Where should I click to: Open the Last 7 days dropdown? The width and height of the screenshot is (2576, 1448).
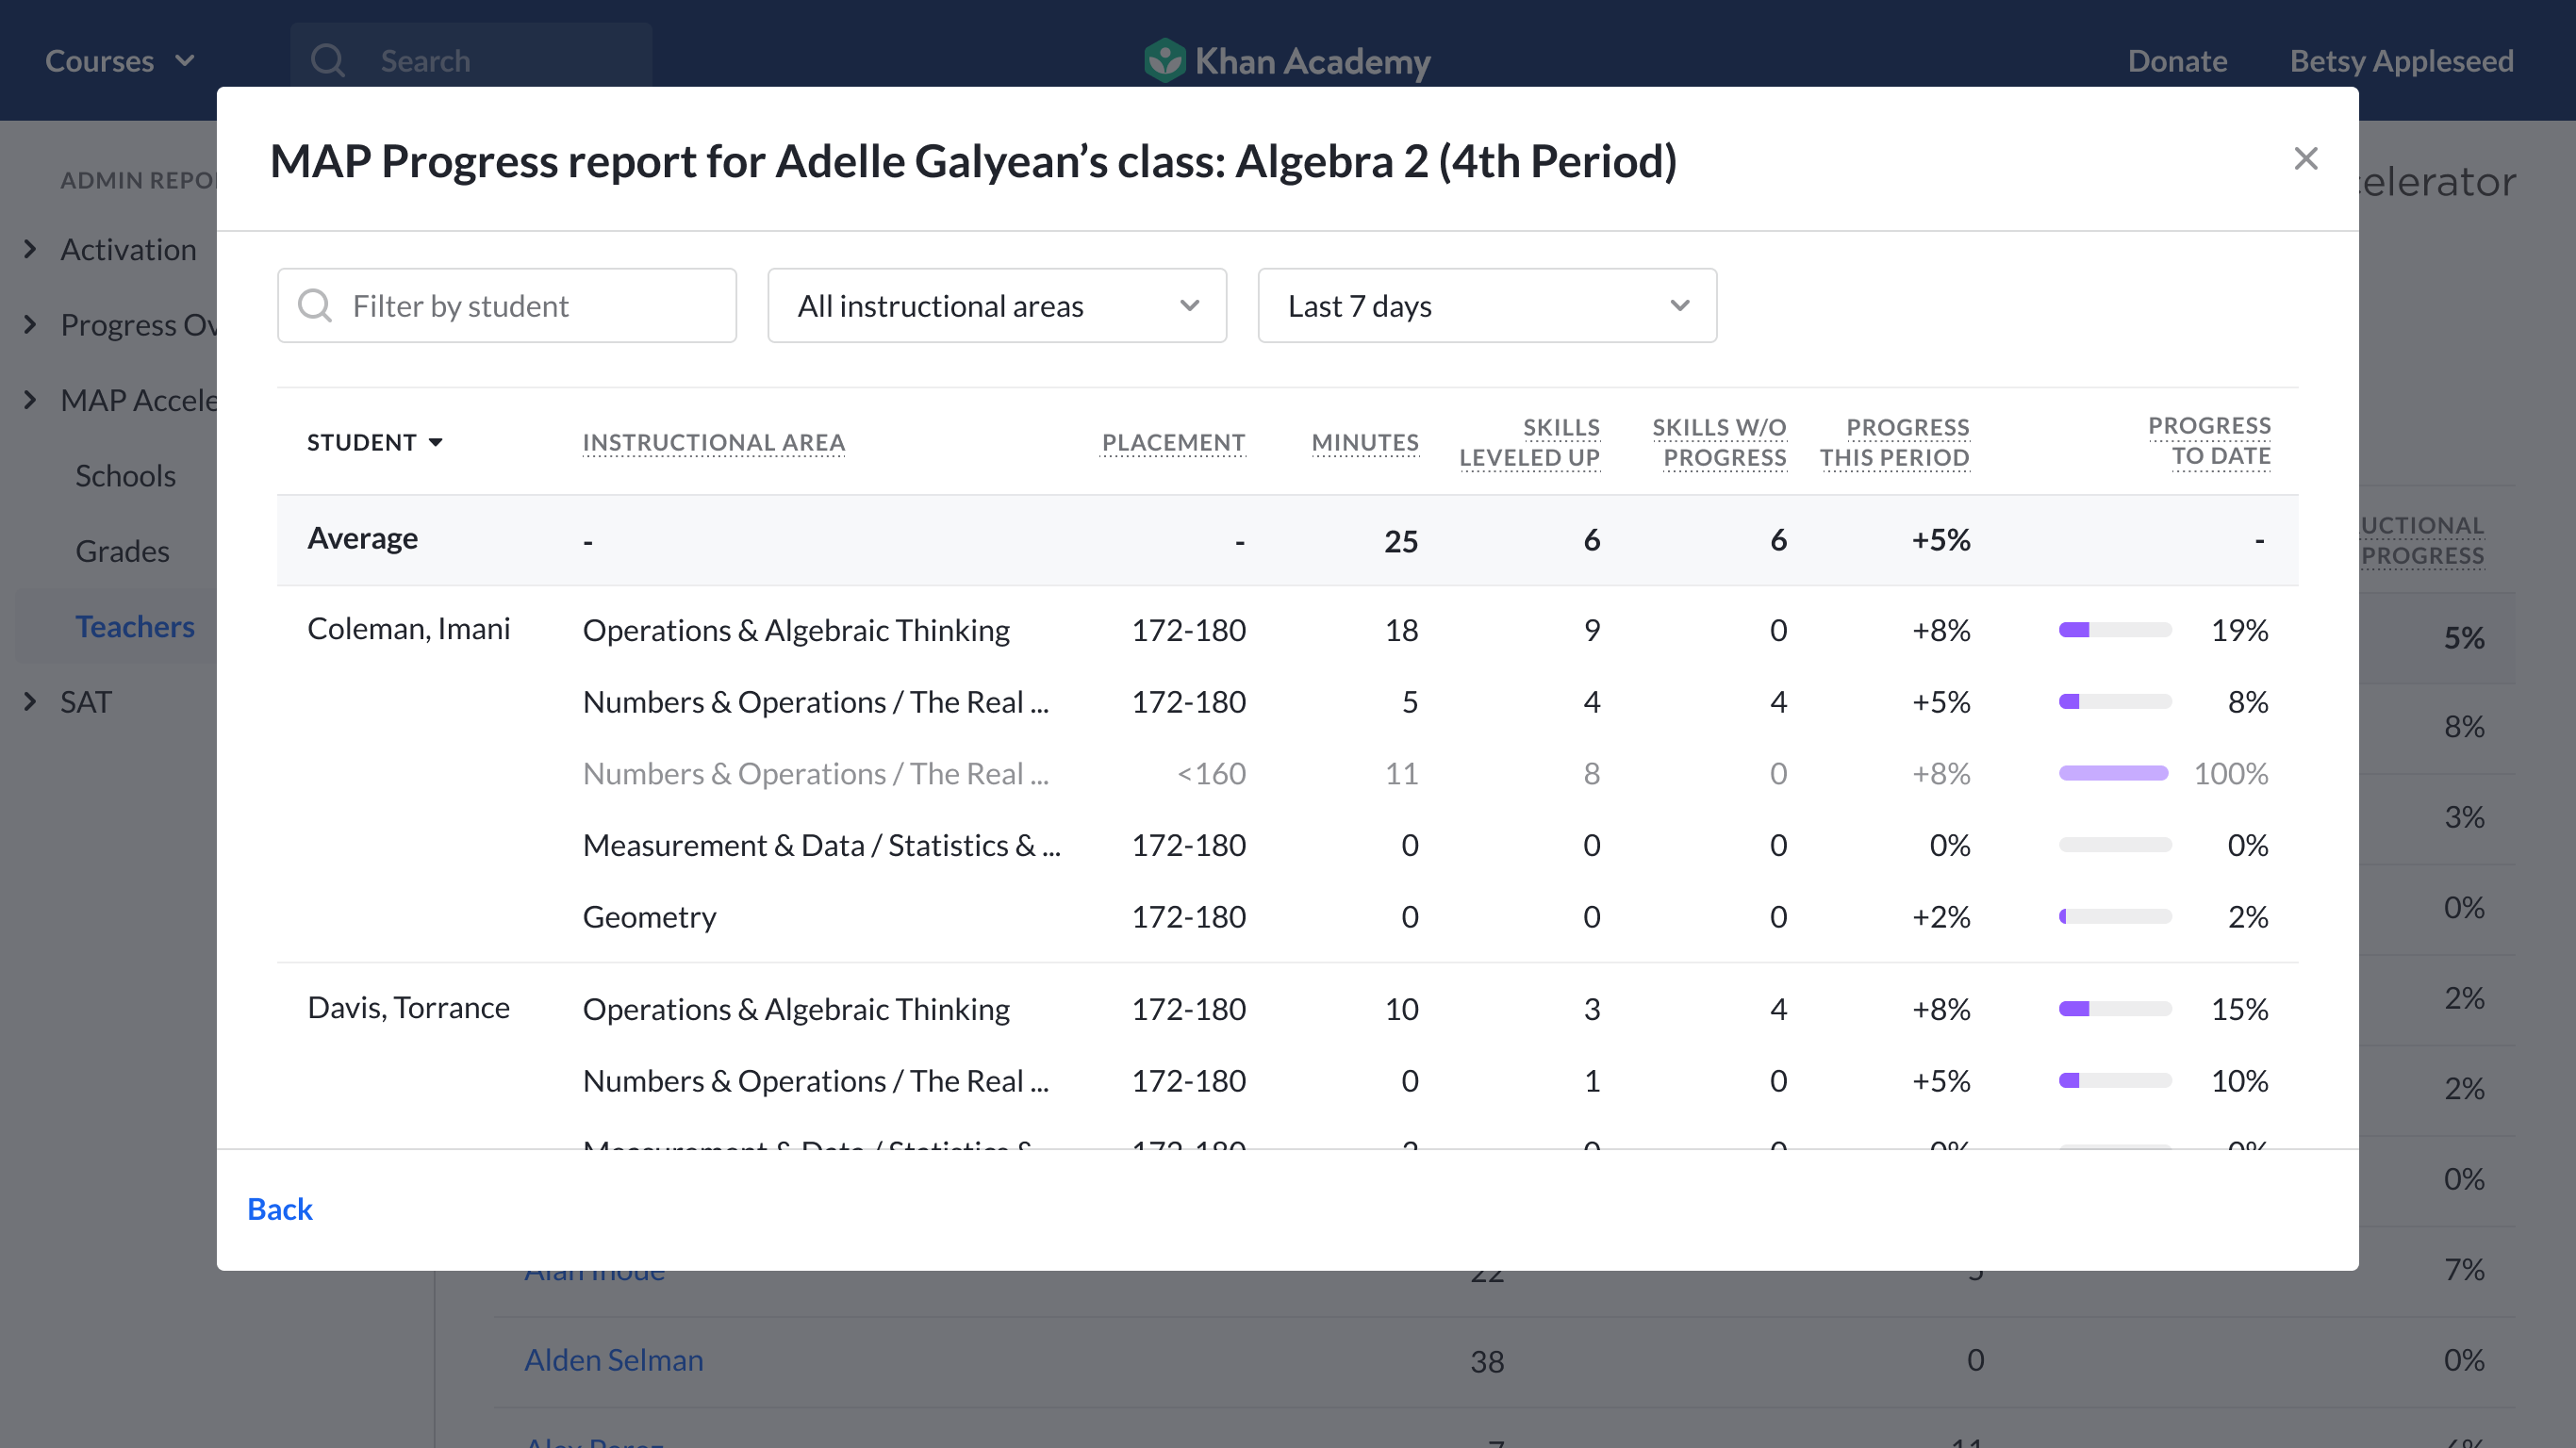pyautogui.click(x=1487, y=305)
